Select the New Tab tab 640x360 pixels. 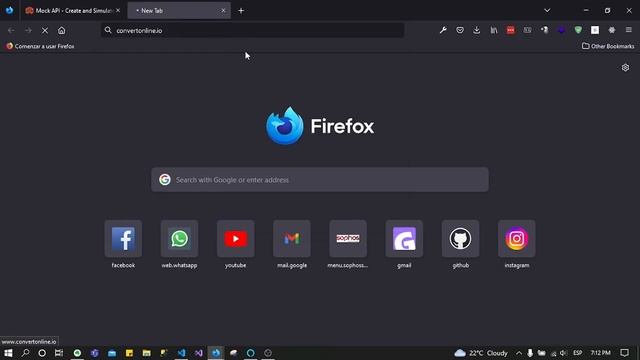(x=179, y=11)
